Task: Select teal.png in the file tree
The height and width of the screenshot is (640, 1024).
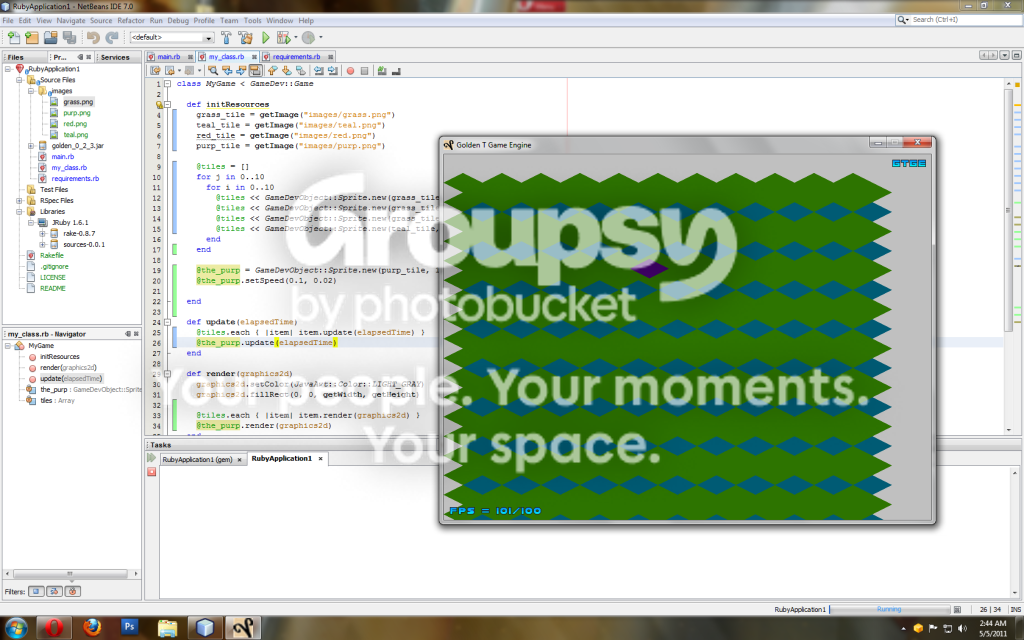Action: click(x=75, y=135)
